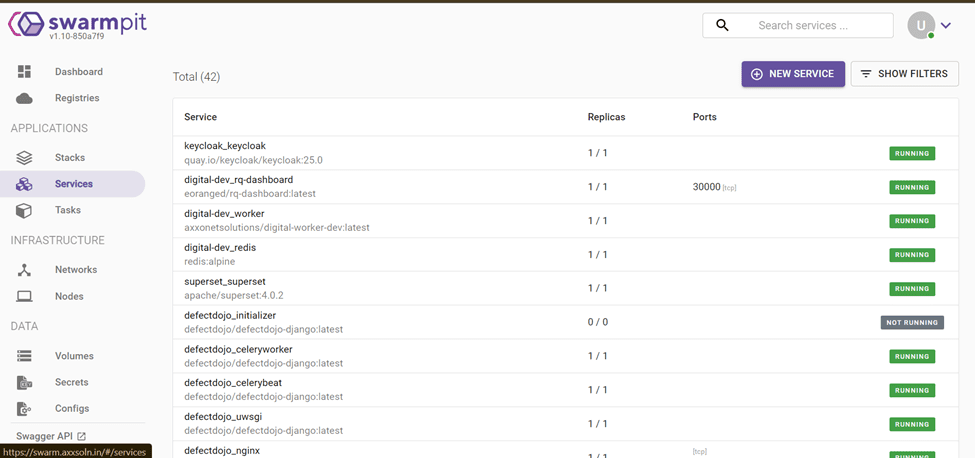Open the Swagger API link
The width and height of the screenshot is (975, 458).
coord(51,436)
